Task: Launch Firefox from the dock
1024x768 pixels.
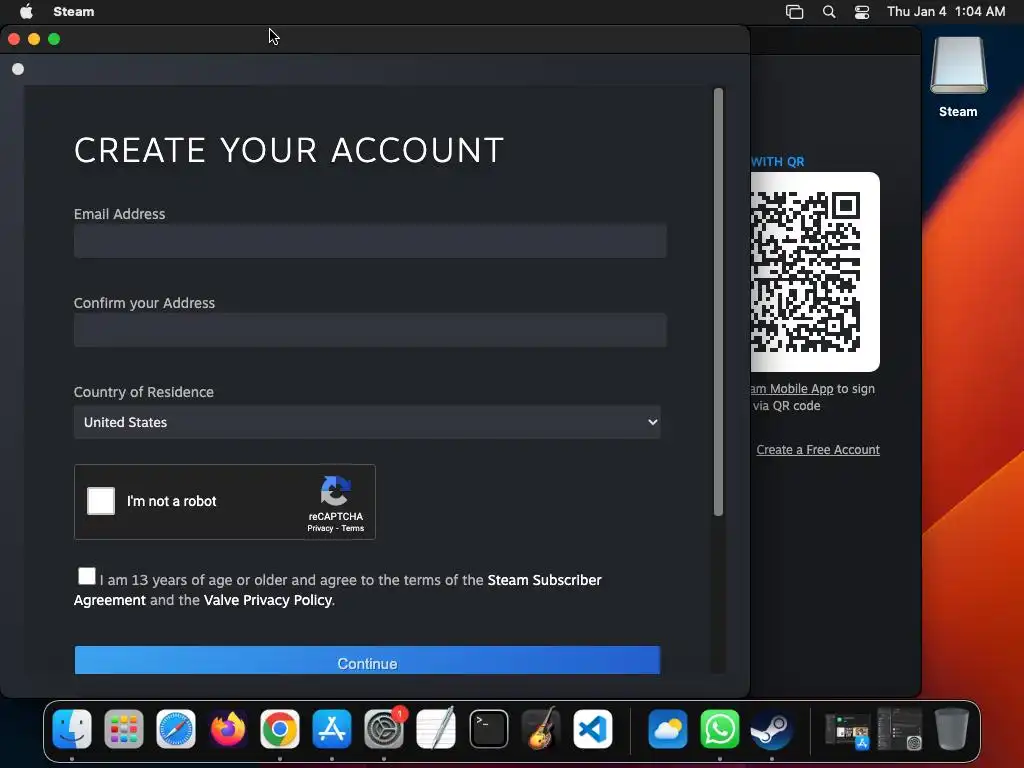Action: tap(228, 729)
